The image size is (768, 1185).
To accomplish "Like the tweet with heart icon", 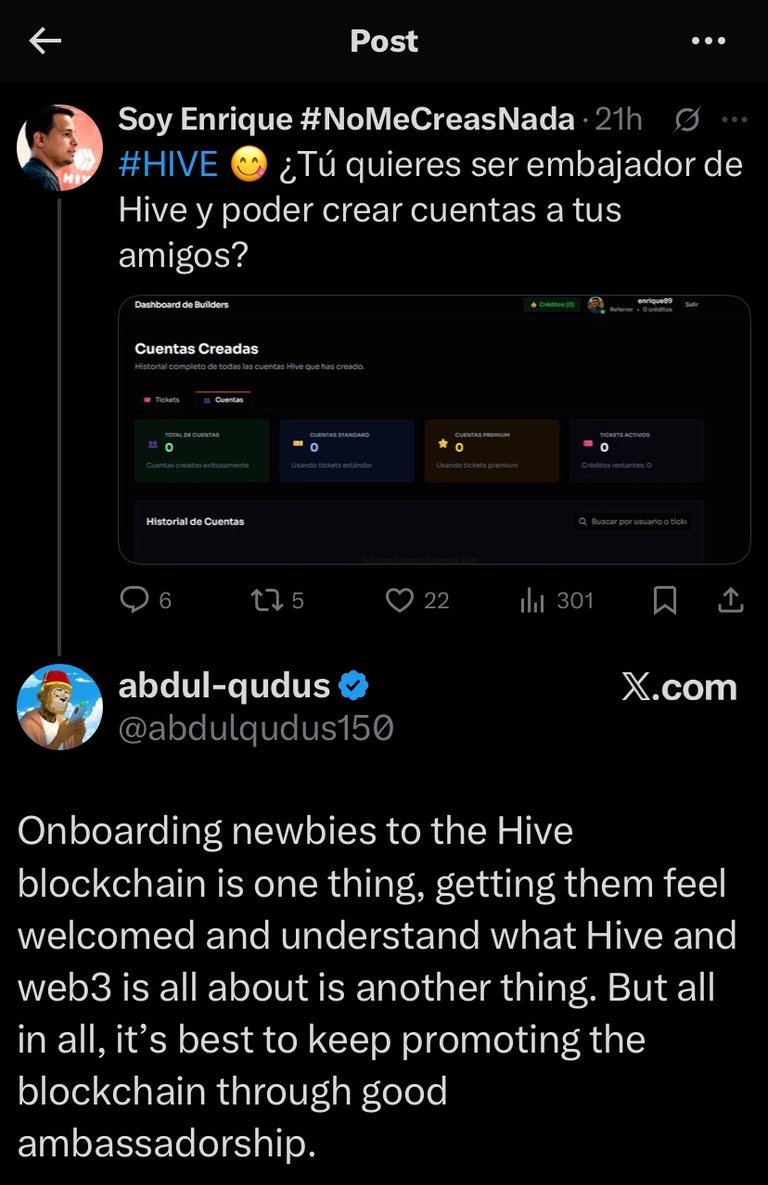I will pyautogui.click(x=399, y=601).
